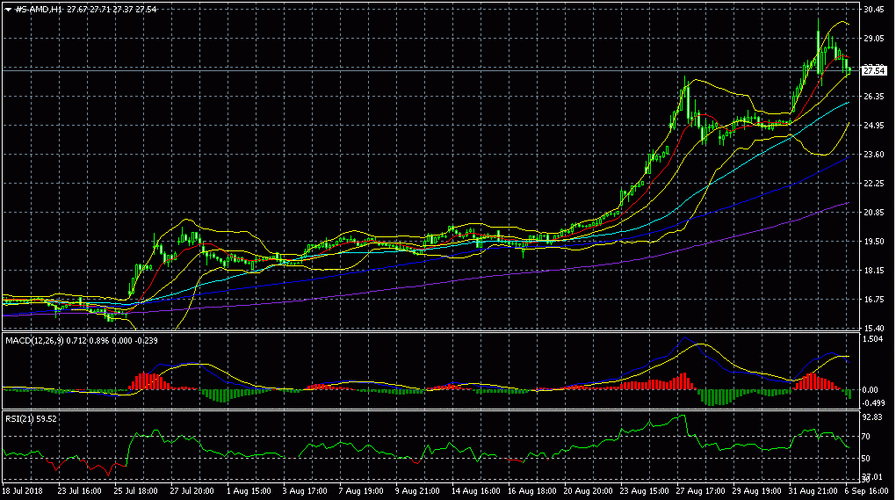This screenshot has width=896, height=500.
Task: Click the 27 Jul 20:00 time label
Action: point(192,491)
